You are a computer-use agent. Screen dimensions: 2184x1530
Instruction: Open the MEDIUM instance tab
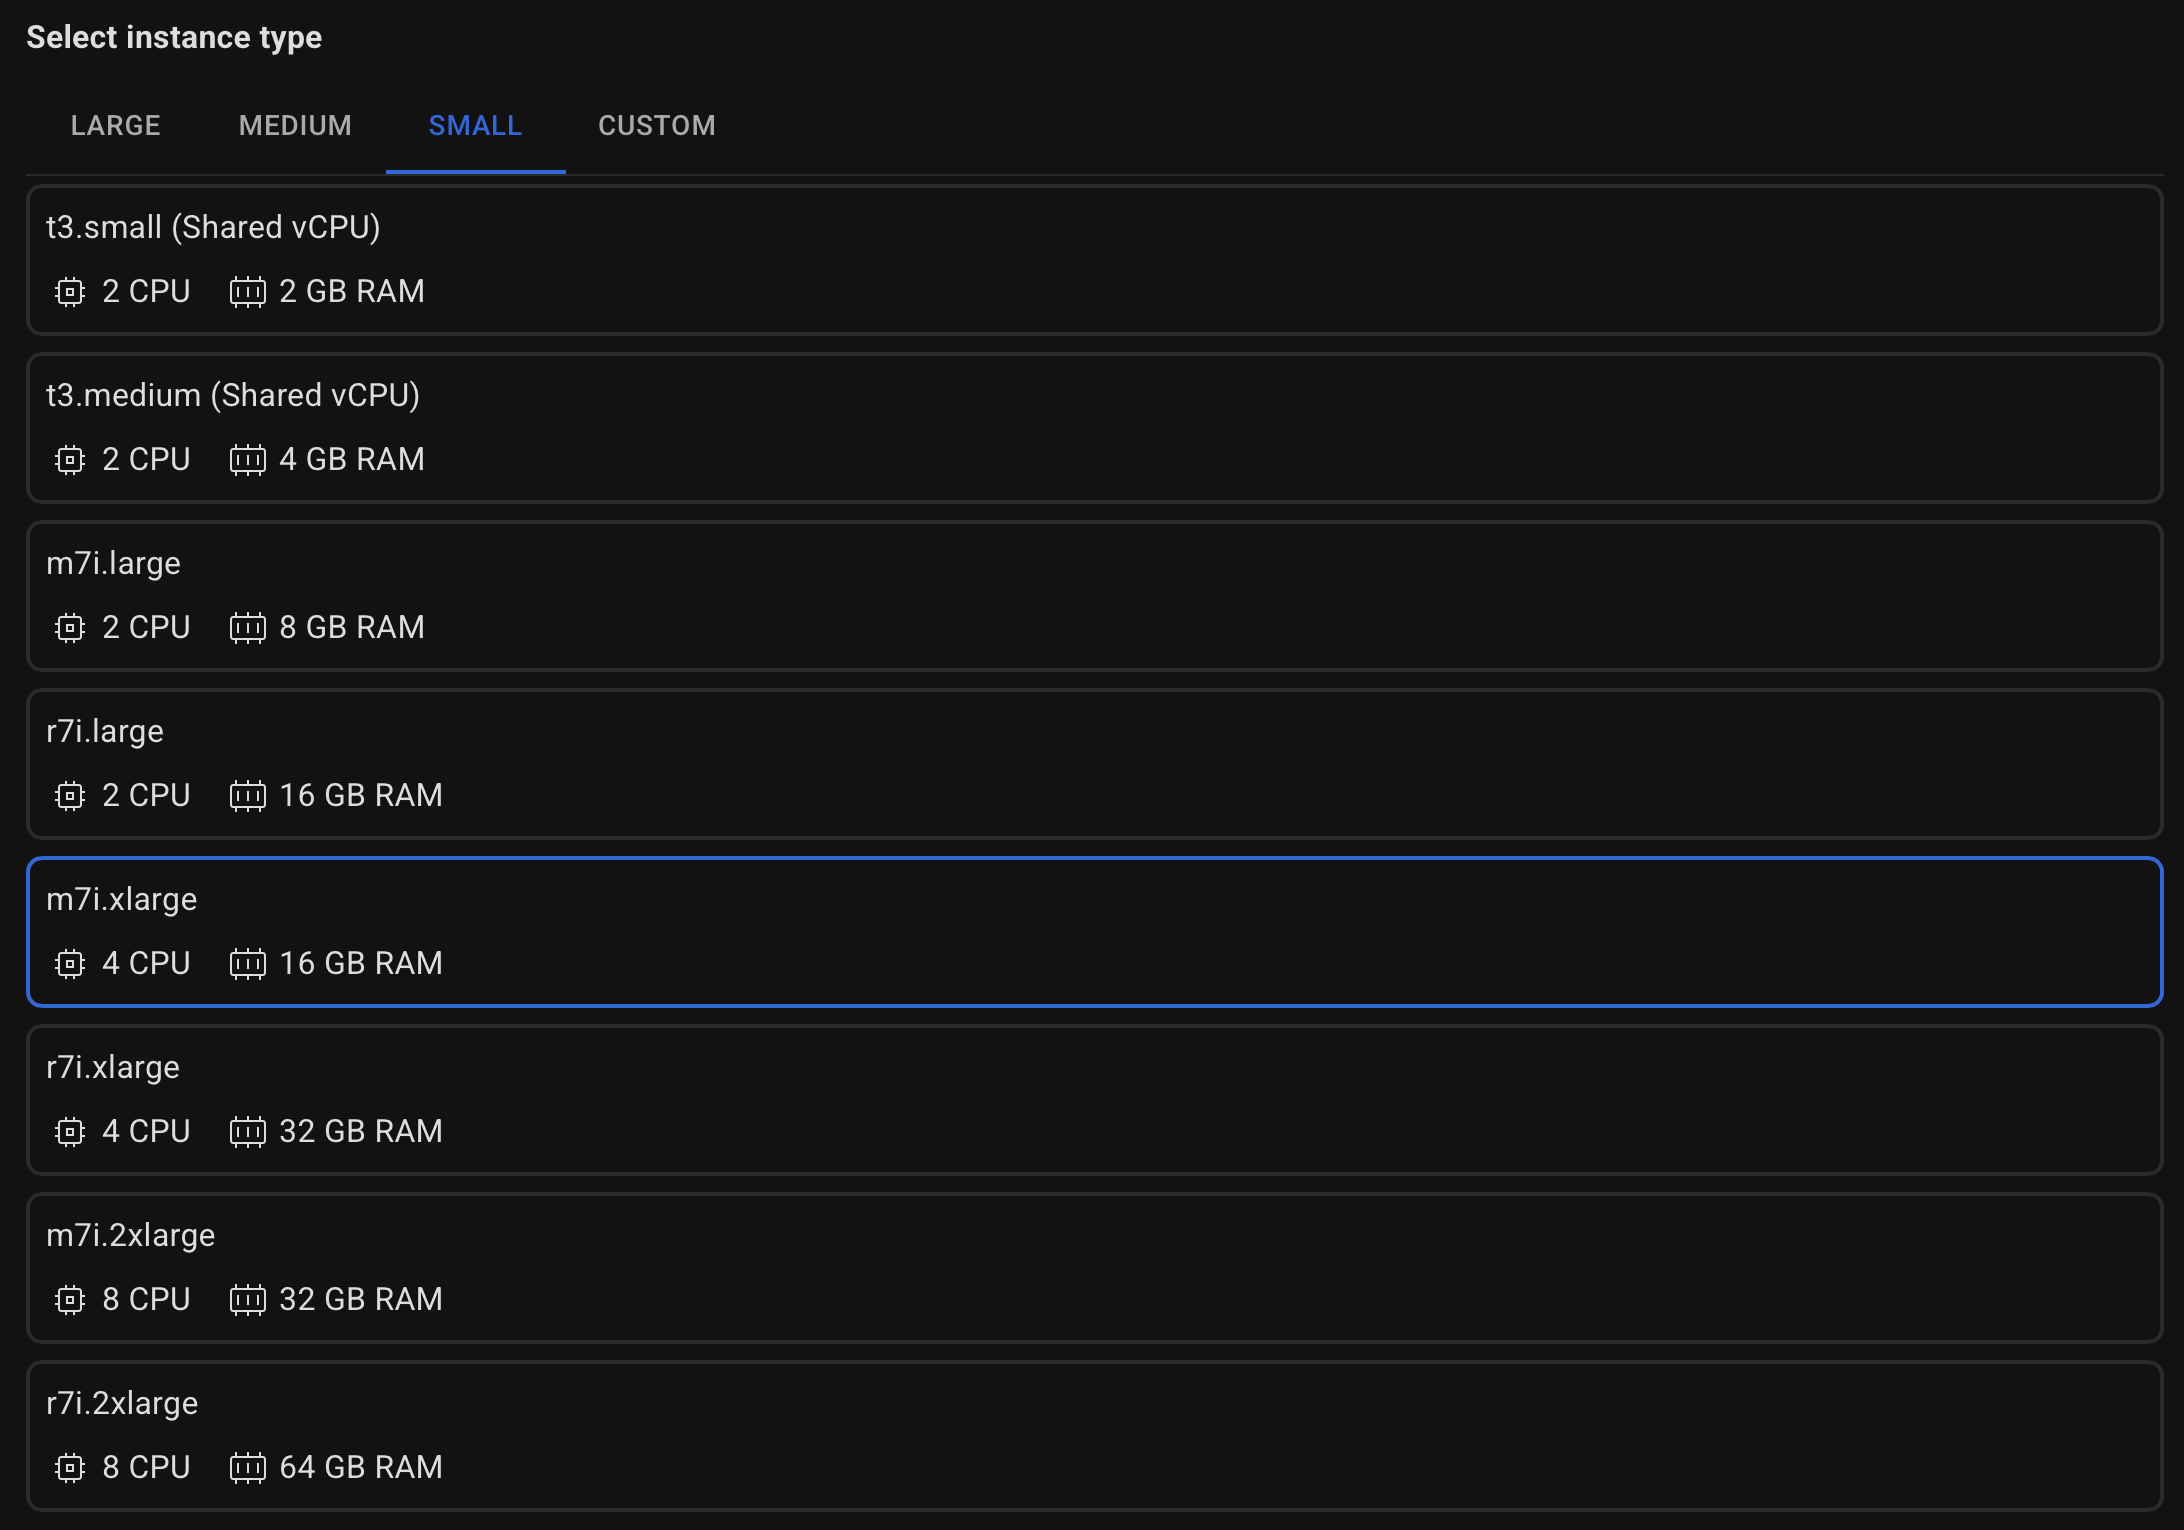coord(295,126)
